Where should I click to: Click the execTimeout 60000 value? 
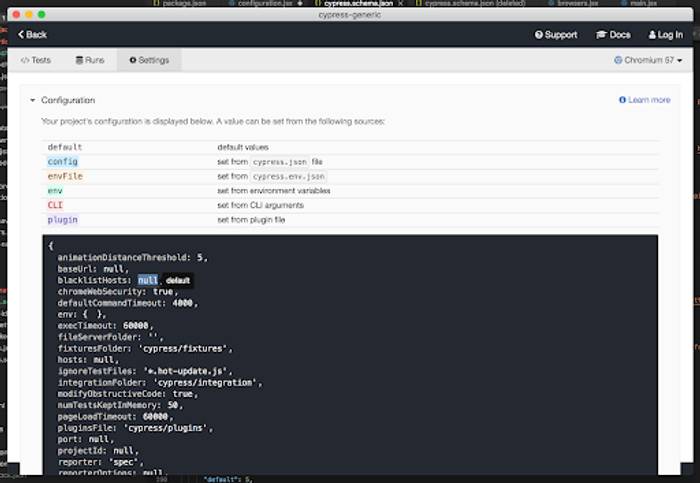(x=136, y=325)
